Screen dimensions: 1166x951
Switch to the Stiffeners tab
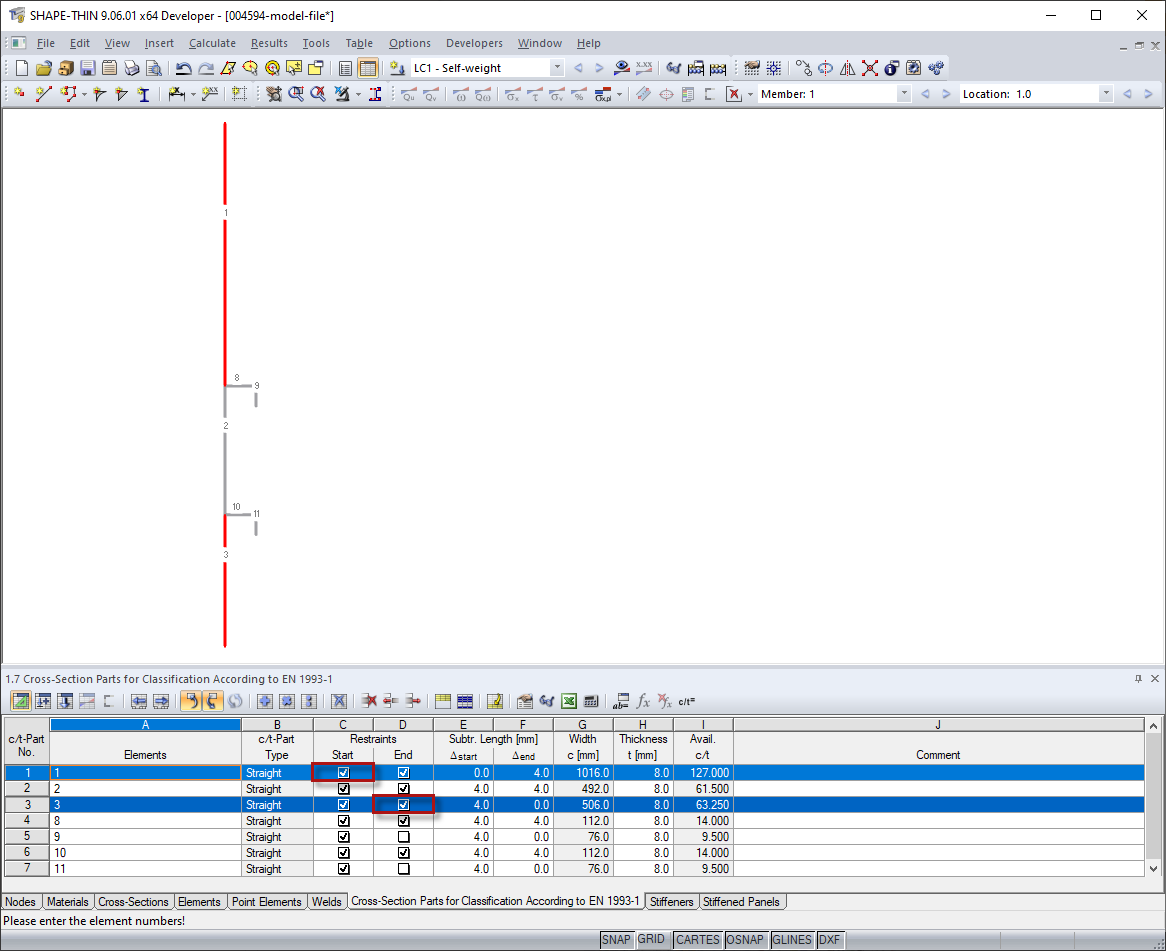click(x=671, y=902)
